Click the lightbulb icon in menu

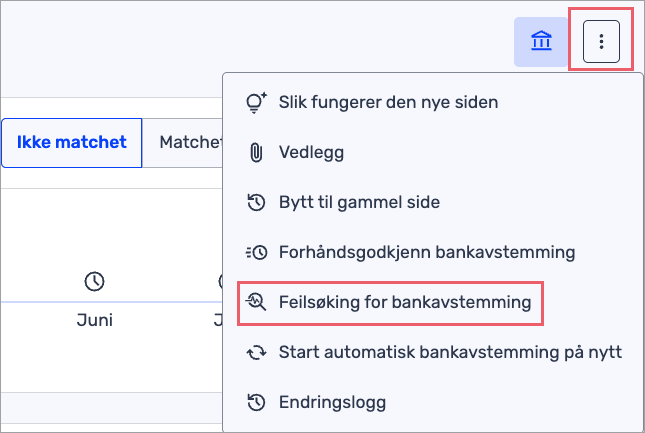tap(256, 101)
